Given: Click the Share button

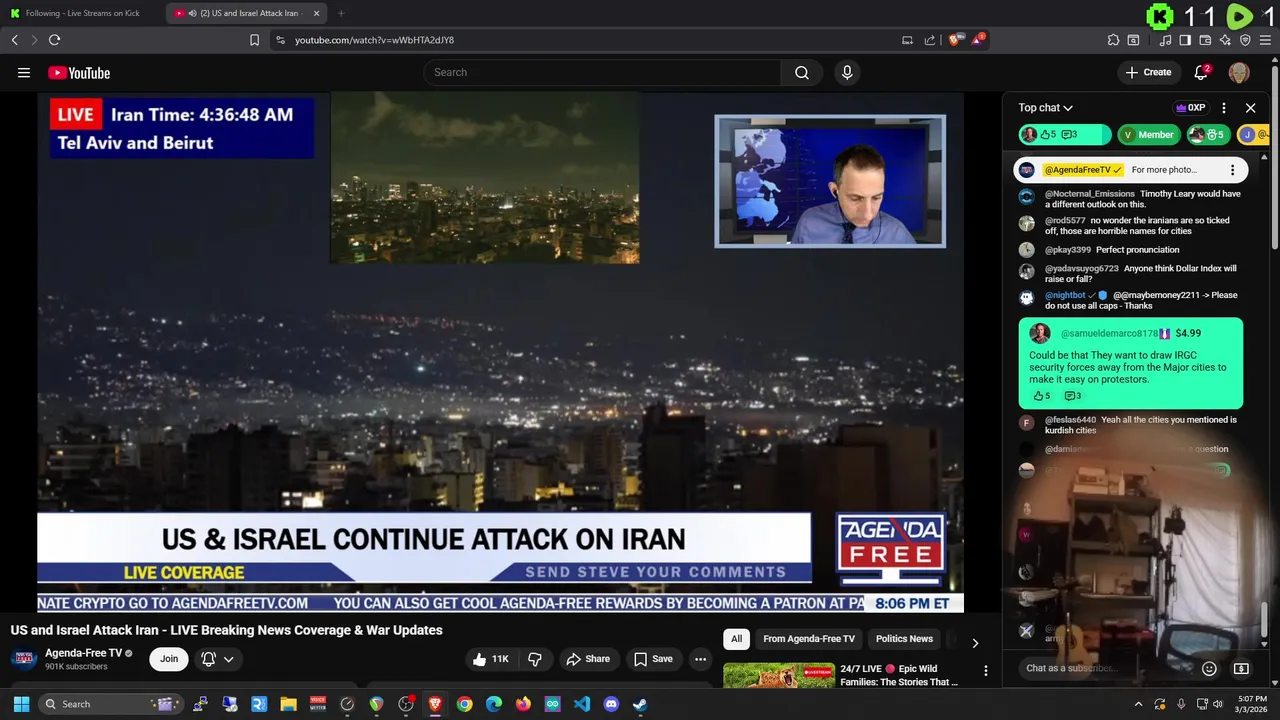Looking at the screenshot, I should [x=588, y=659].
